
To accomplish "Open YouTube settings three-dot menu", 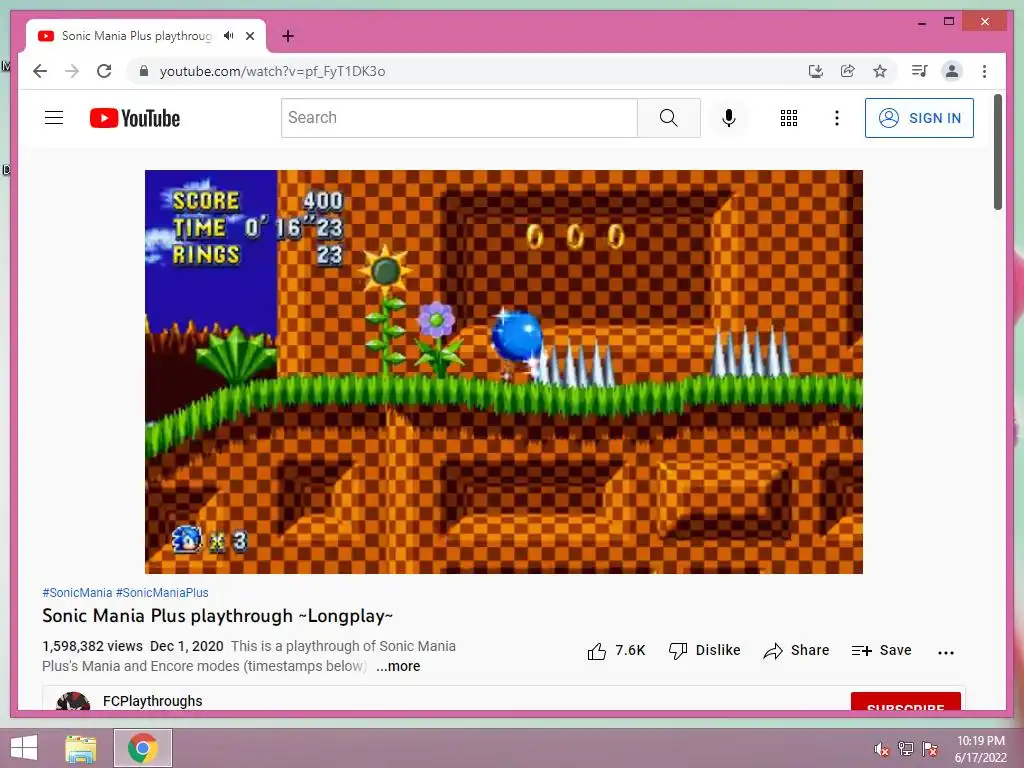I will [837, 118].
